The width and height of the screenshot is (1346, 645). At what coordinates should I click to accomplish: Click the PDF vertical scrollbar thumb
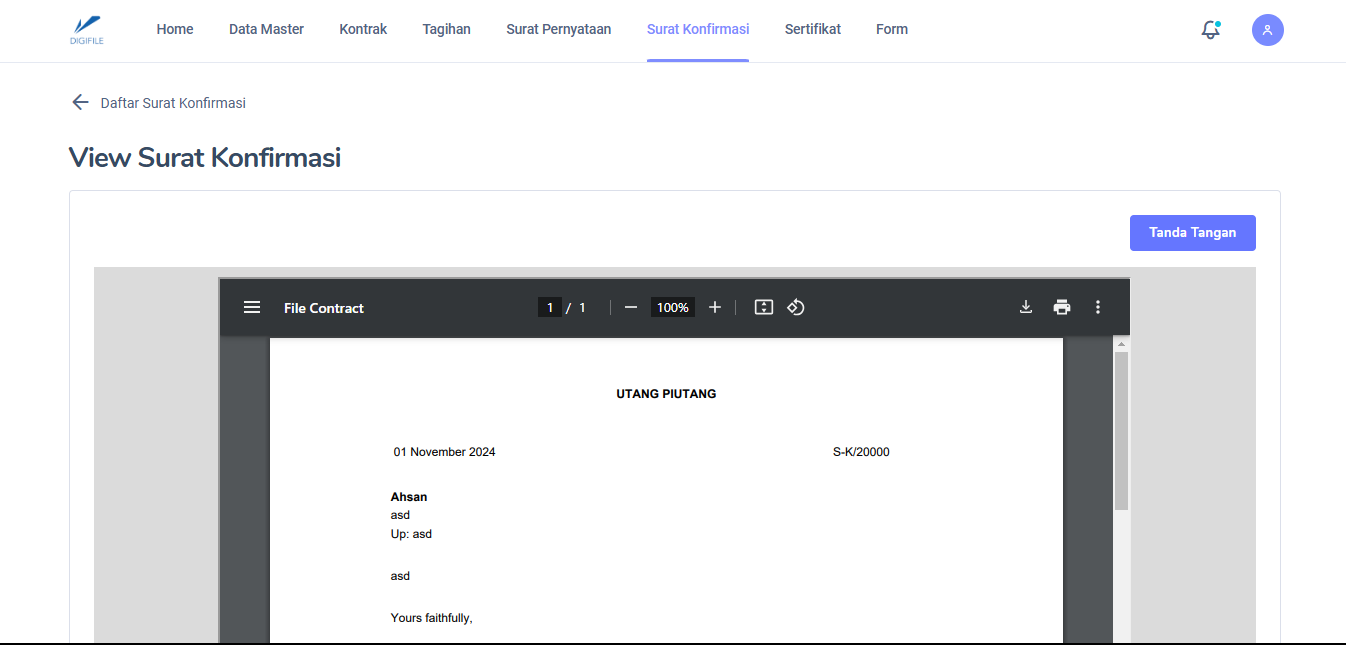(x=1121, y=430)
